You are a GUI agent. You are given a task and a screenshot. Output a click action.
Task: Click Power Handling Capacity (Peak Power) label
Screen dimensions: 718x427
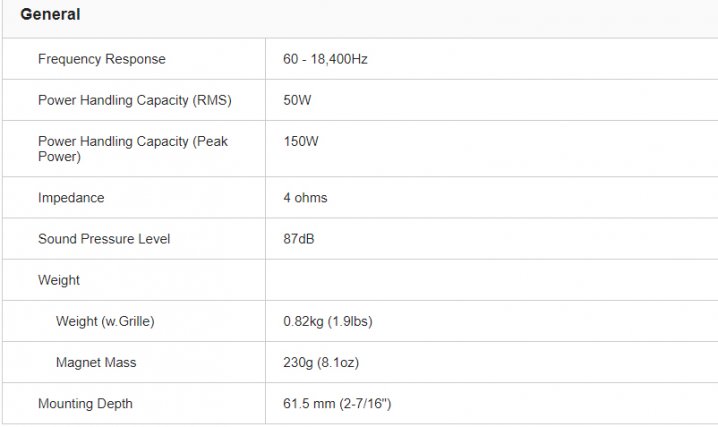[133, 149]
